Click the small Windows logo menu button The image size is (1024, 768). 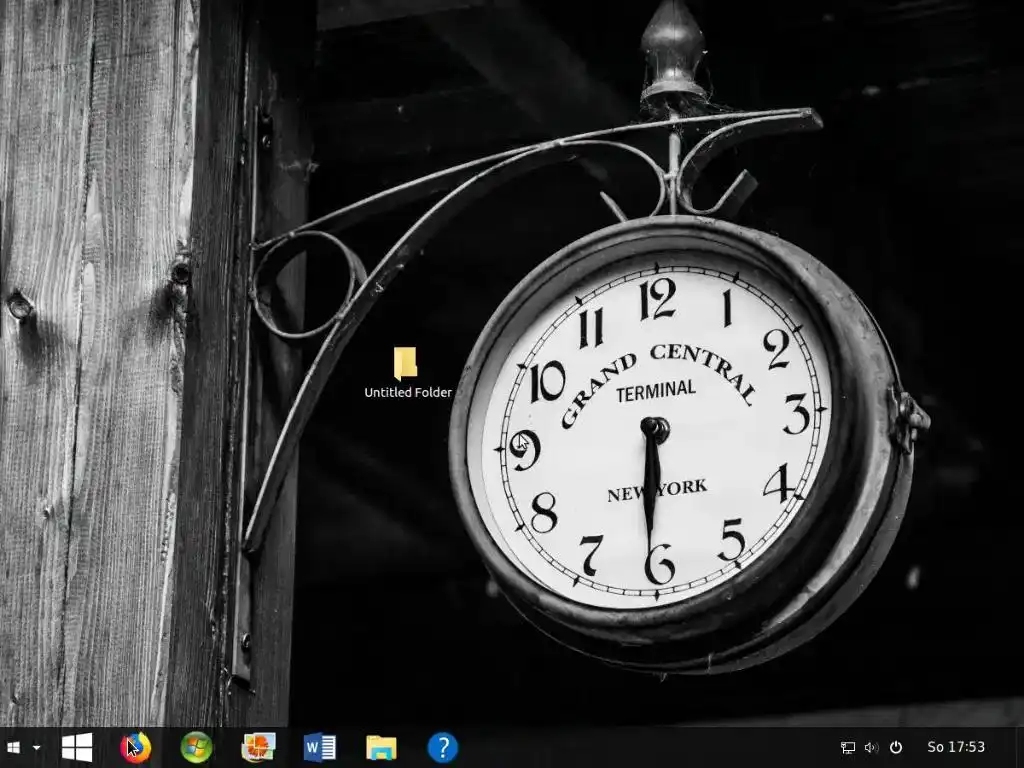(13, 747)
